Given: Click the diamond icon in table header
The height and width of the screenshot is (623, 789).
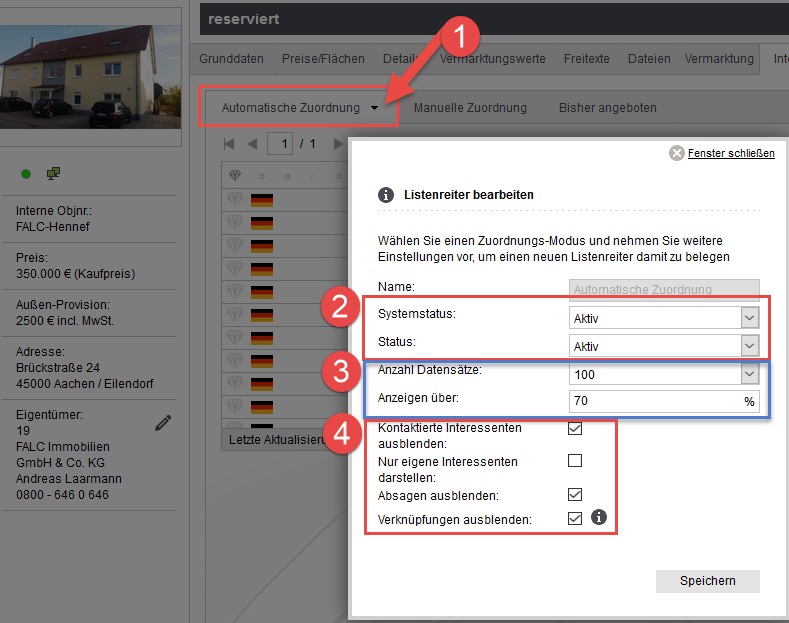Looking at the screenshot, I should 235,175.
